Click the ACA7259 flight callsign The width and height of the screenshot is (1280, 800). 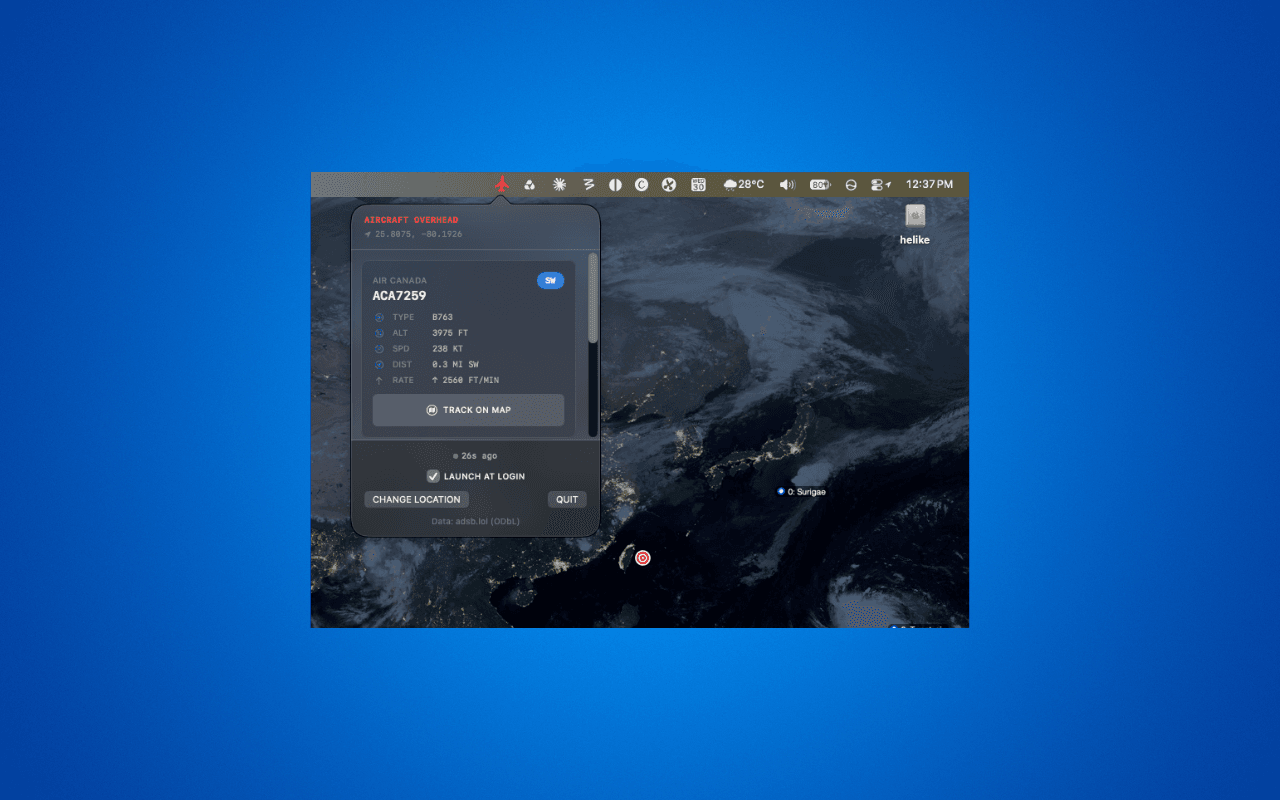click(x=399, y=296)
